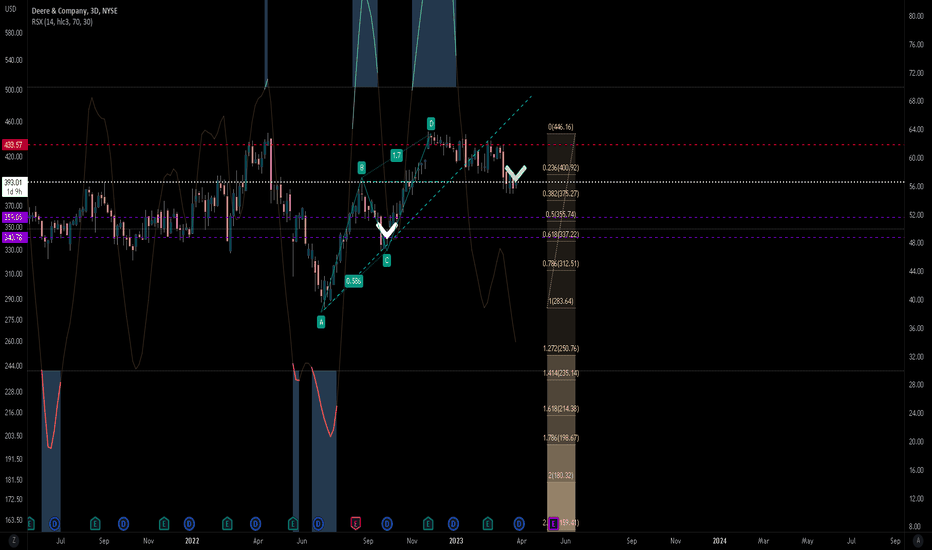The width and height of the screenshot is (932, 550).
Task: Open the USD currency selector
Action: (10, 9)
